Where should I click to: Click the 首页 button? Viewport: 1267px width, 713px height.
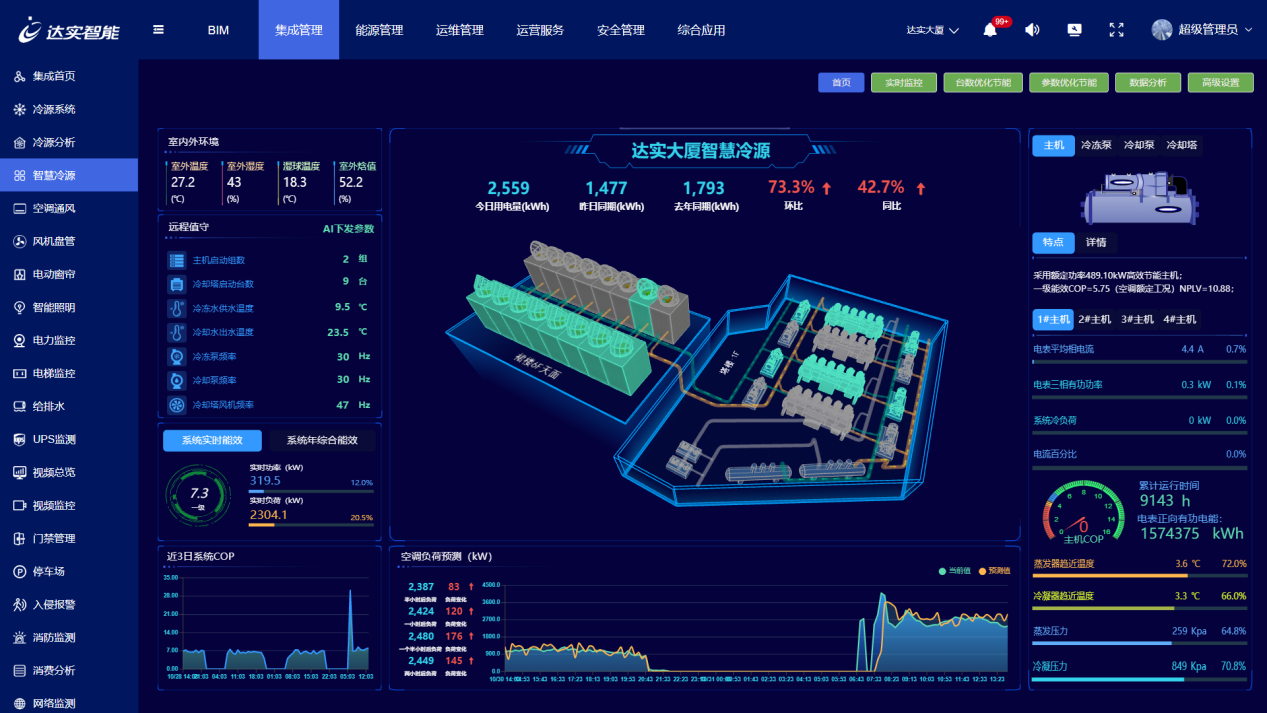click(x=841, y=83)
